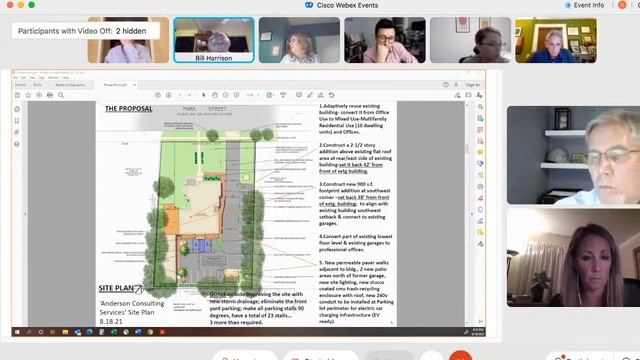Click the share-with-others icon in Acrobat
This screenshot has height=360, width=640.
[479, 95]
